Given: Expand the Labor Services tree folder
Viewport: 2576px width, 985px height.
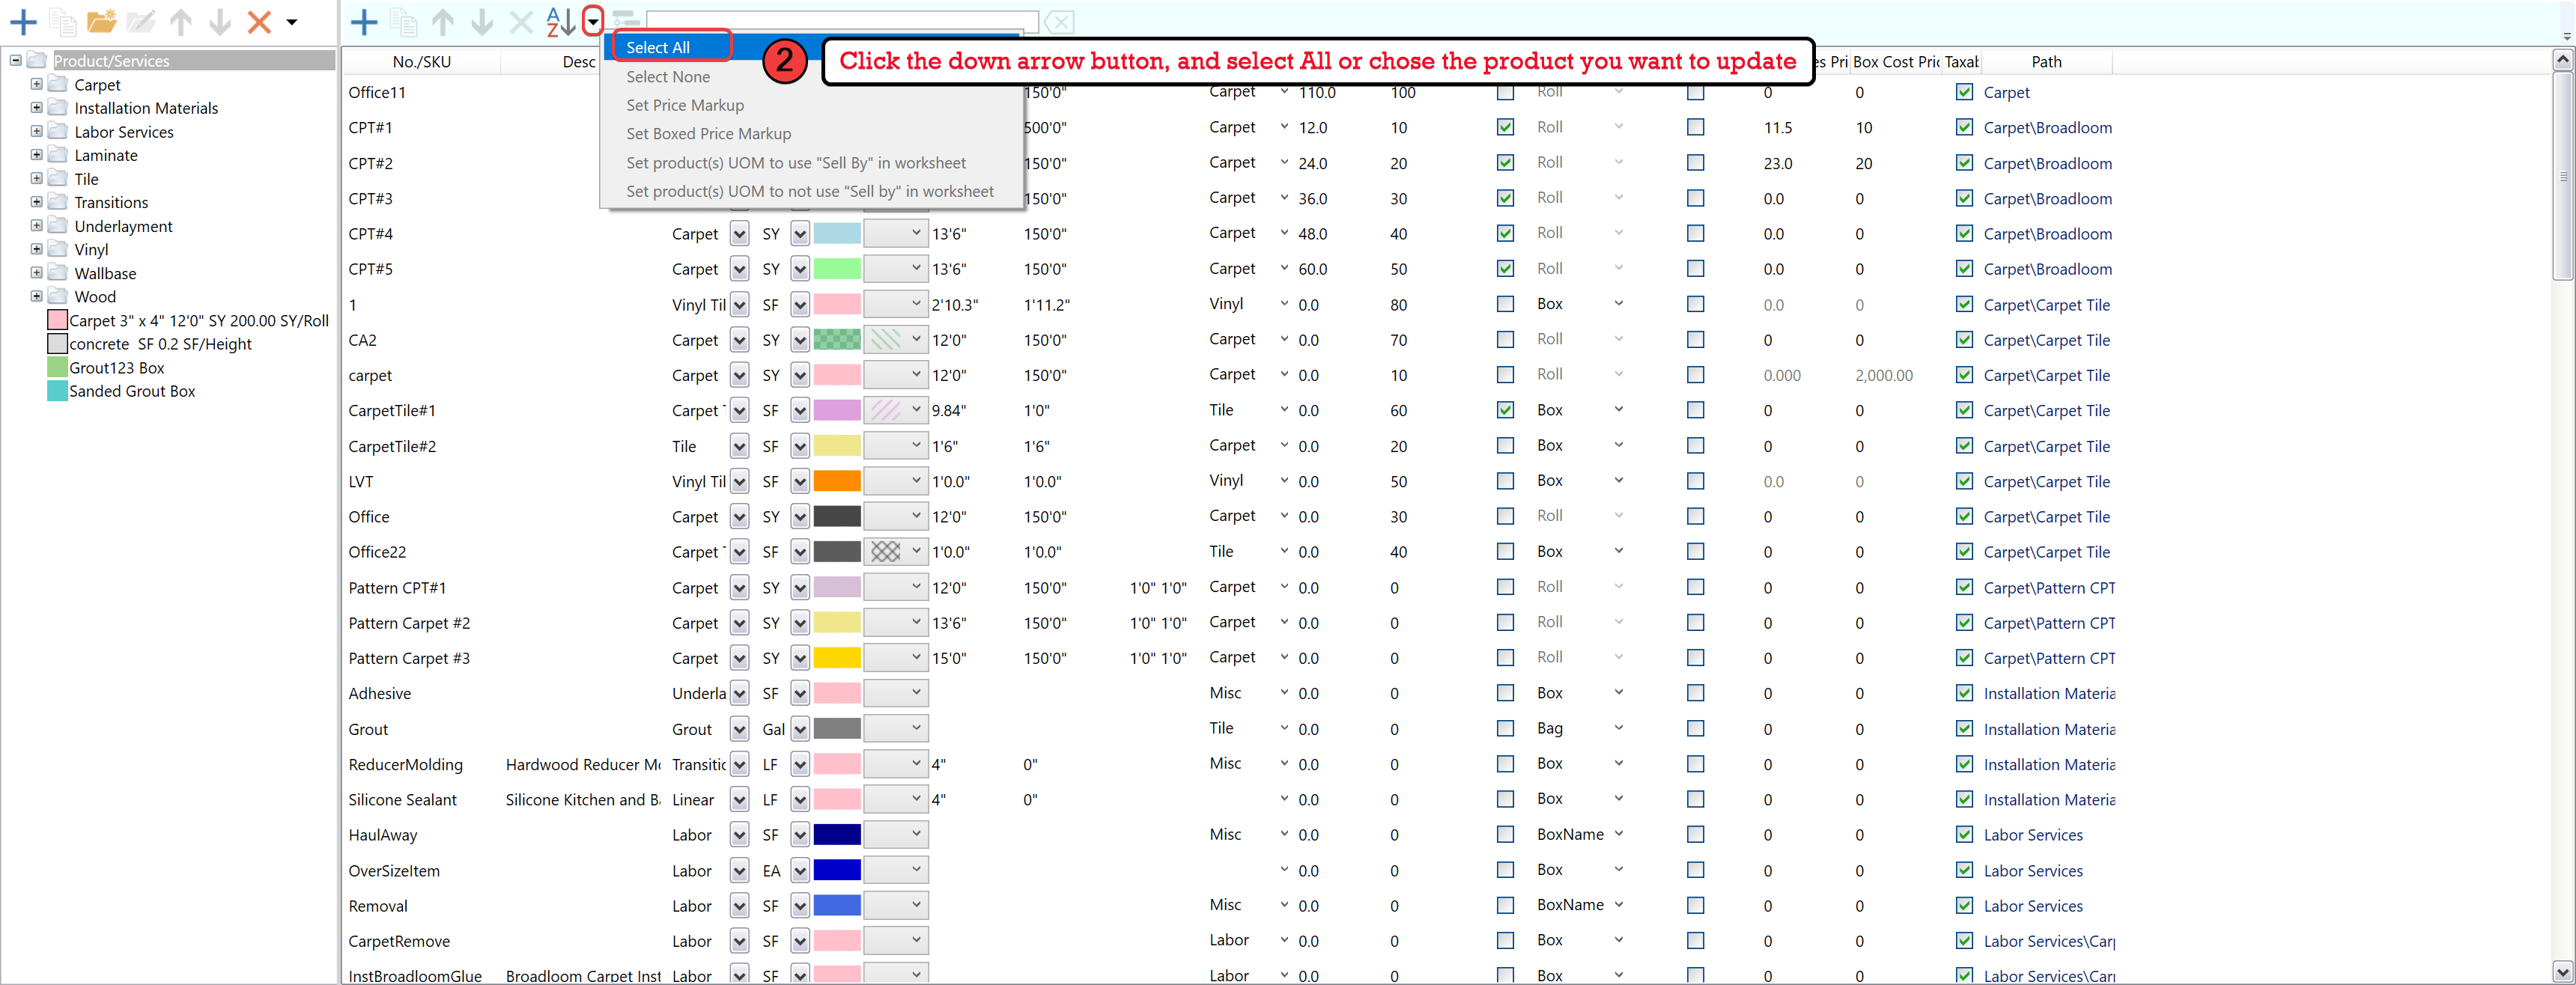Looking at the screenshot, I should [x=37, y=131].
